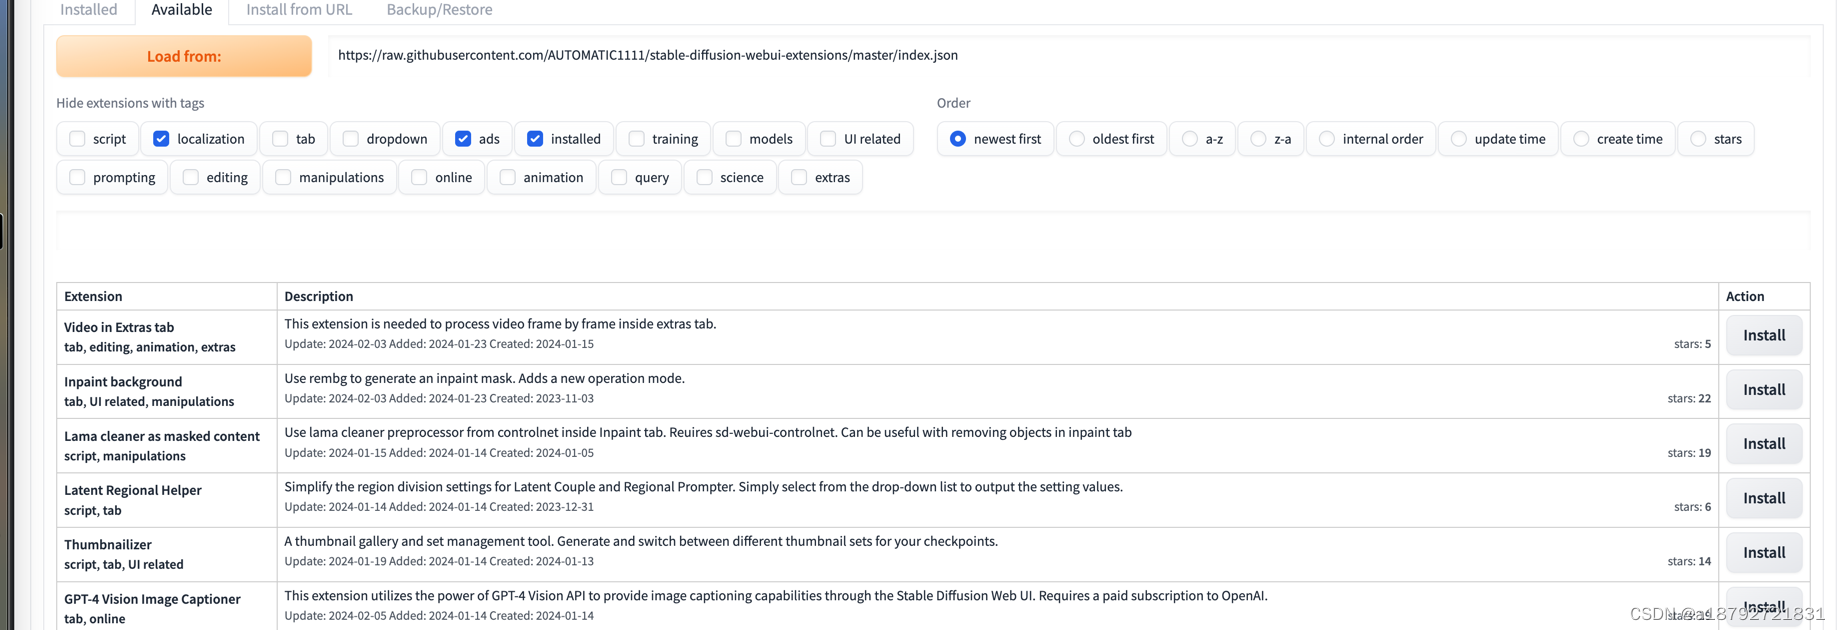Click the Load from: button

184,56
